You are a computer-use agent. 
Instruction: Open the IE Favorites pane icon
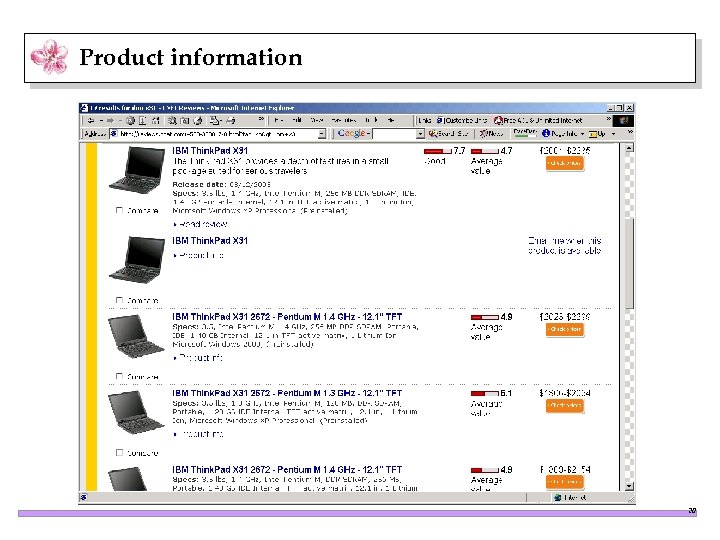(185, 121)
